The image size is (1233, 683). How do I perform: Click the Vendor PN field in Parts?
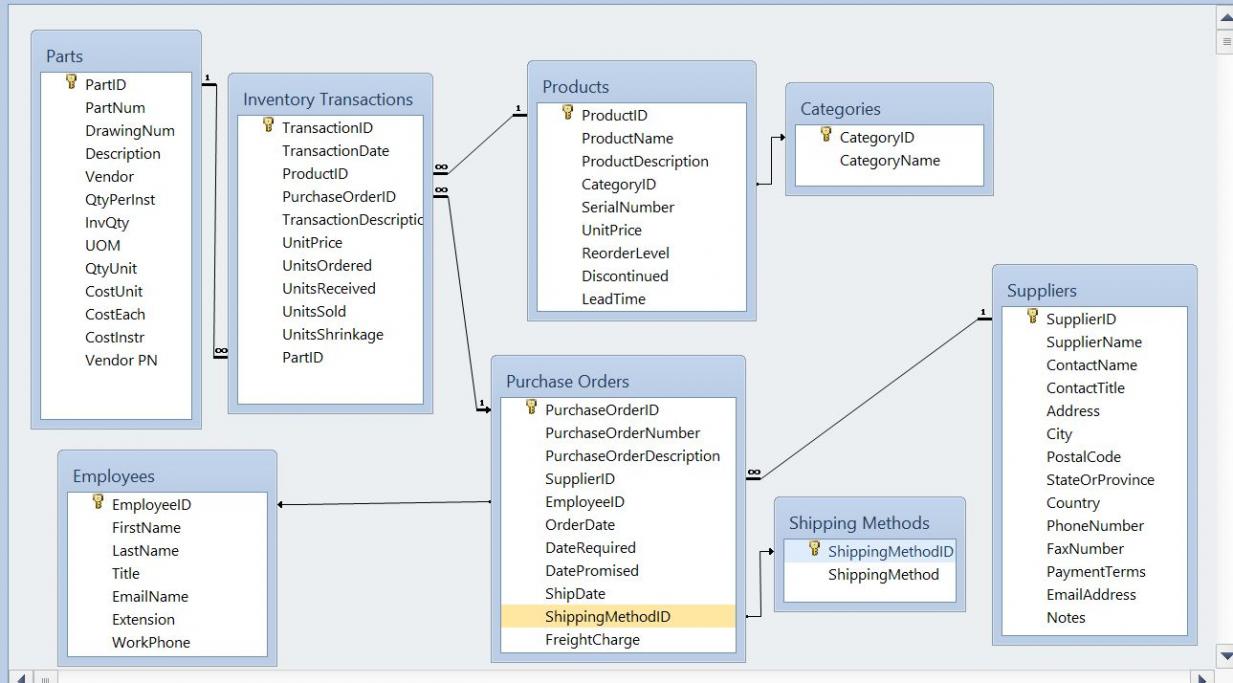coord(121,360)
